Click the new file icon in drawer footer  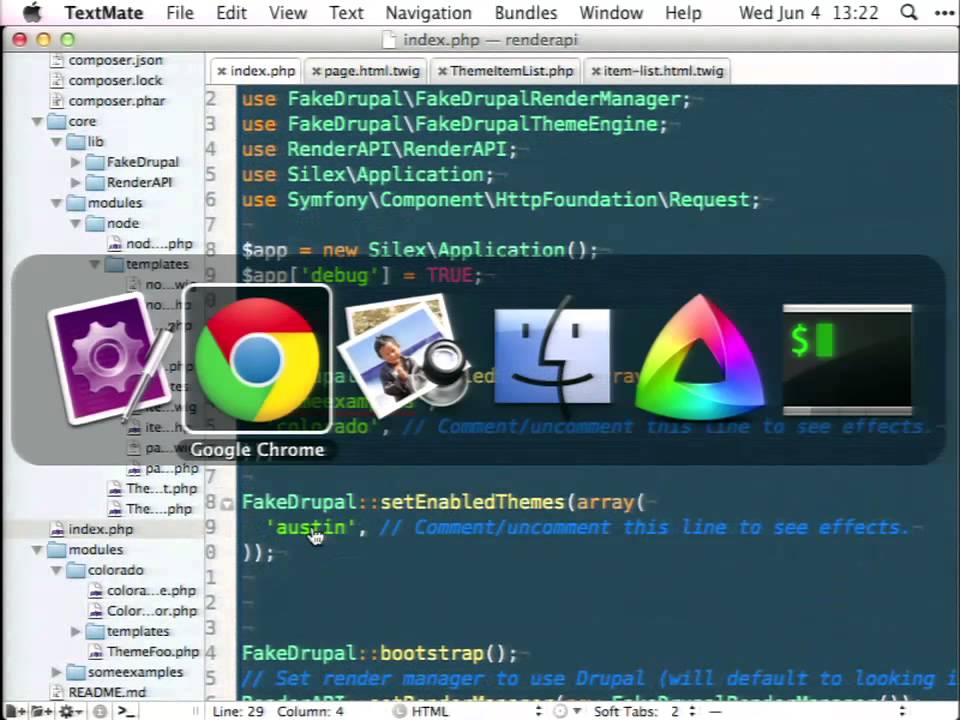(x=15, y=711)
